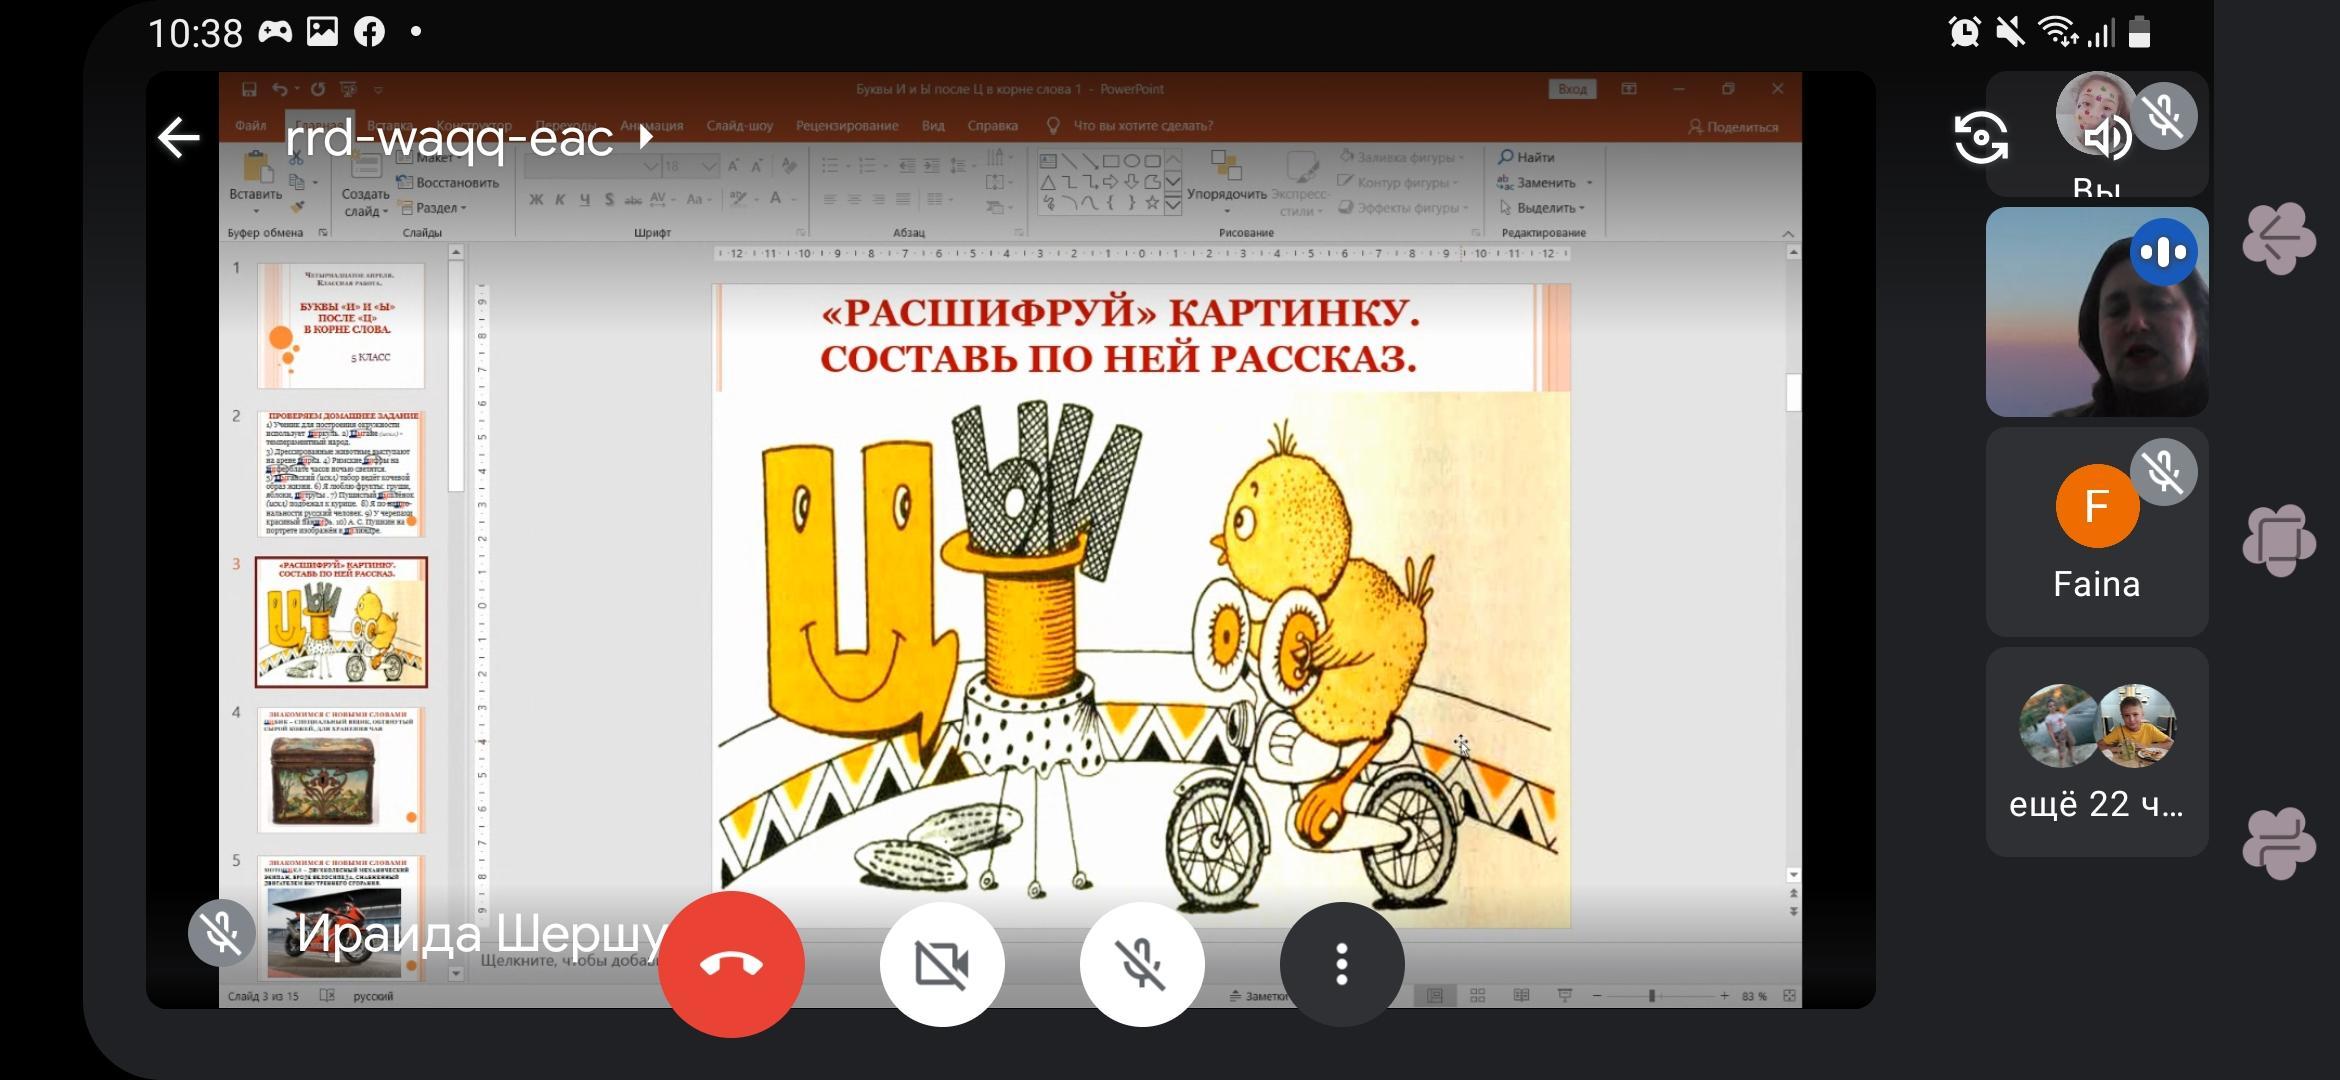The image size is (2340, 1080).
Task: Toggle the muted microphone button
Action: click(1142, 964)
